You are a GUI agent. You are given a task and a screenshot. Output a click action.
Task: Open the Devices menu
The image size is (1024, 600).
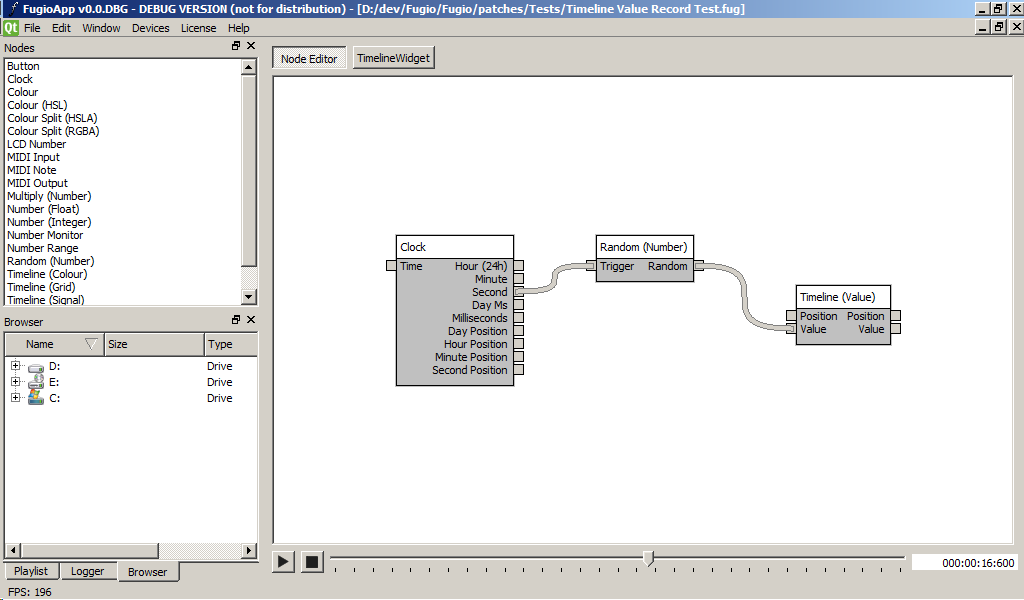150,28
